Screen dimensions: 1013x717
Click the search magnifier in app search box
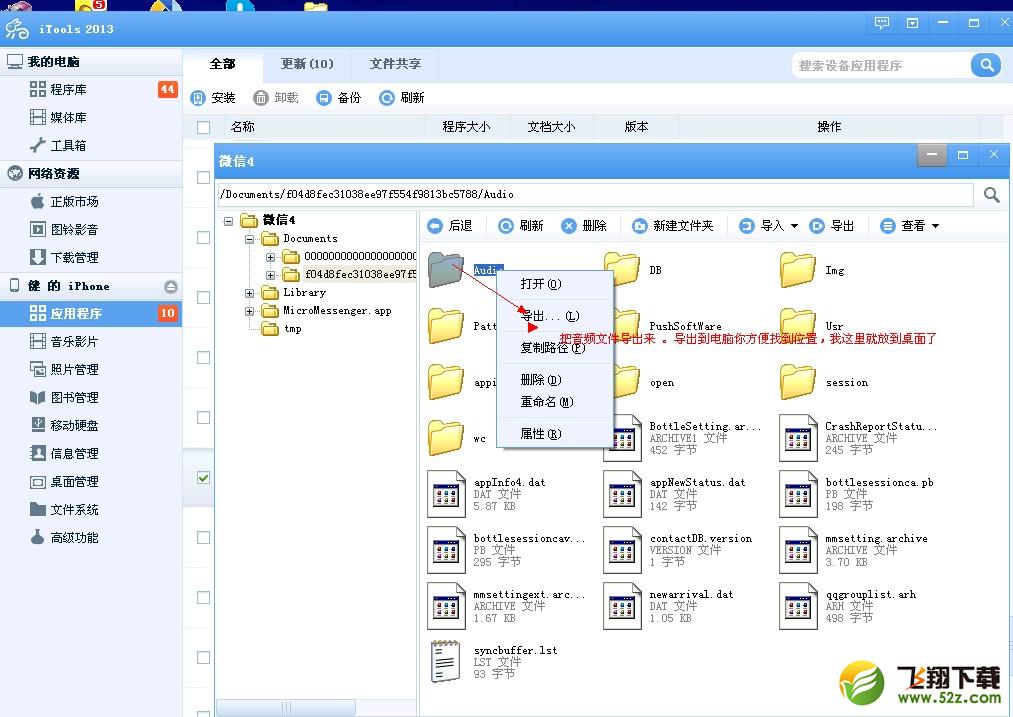click(986, 65)
